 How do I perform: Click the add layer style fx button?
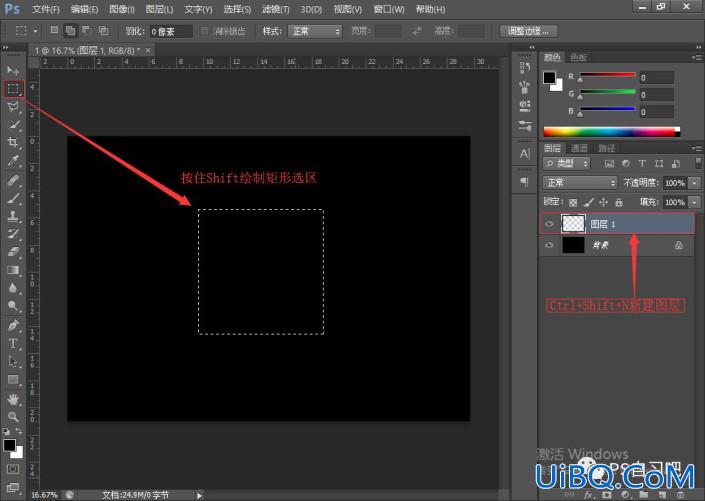coord(589,495)
